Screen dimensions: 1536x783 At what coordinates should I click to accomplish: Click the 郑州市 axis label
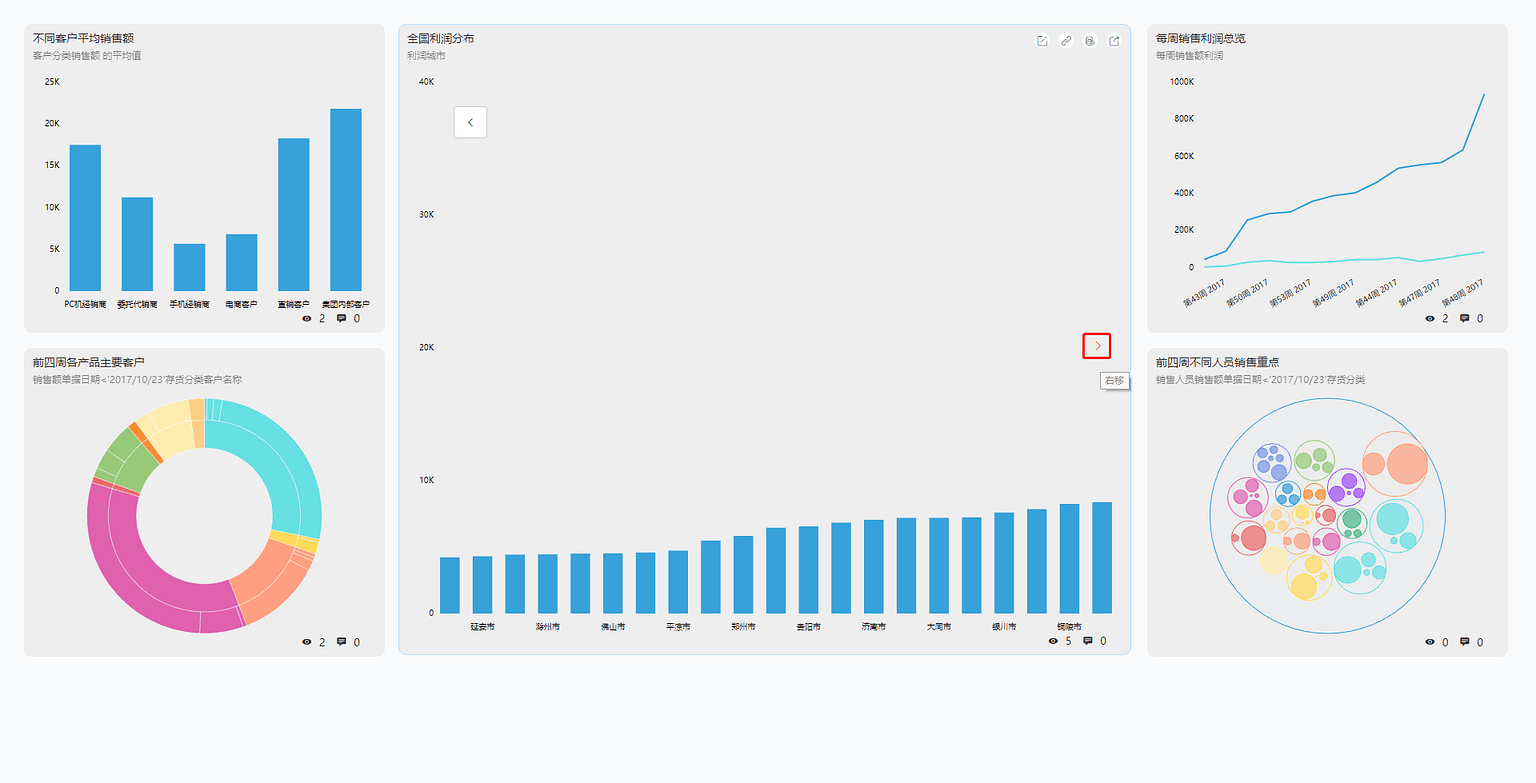point(743,627)
